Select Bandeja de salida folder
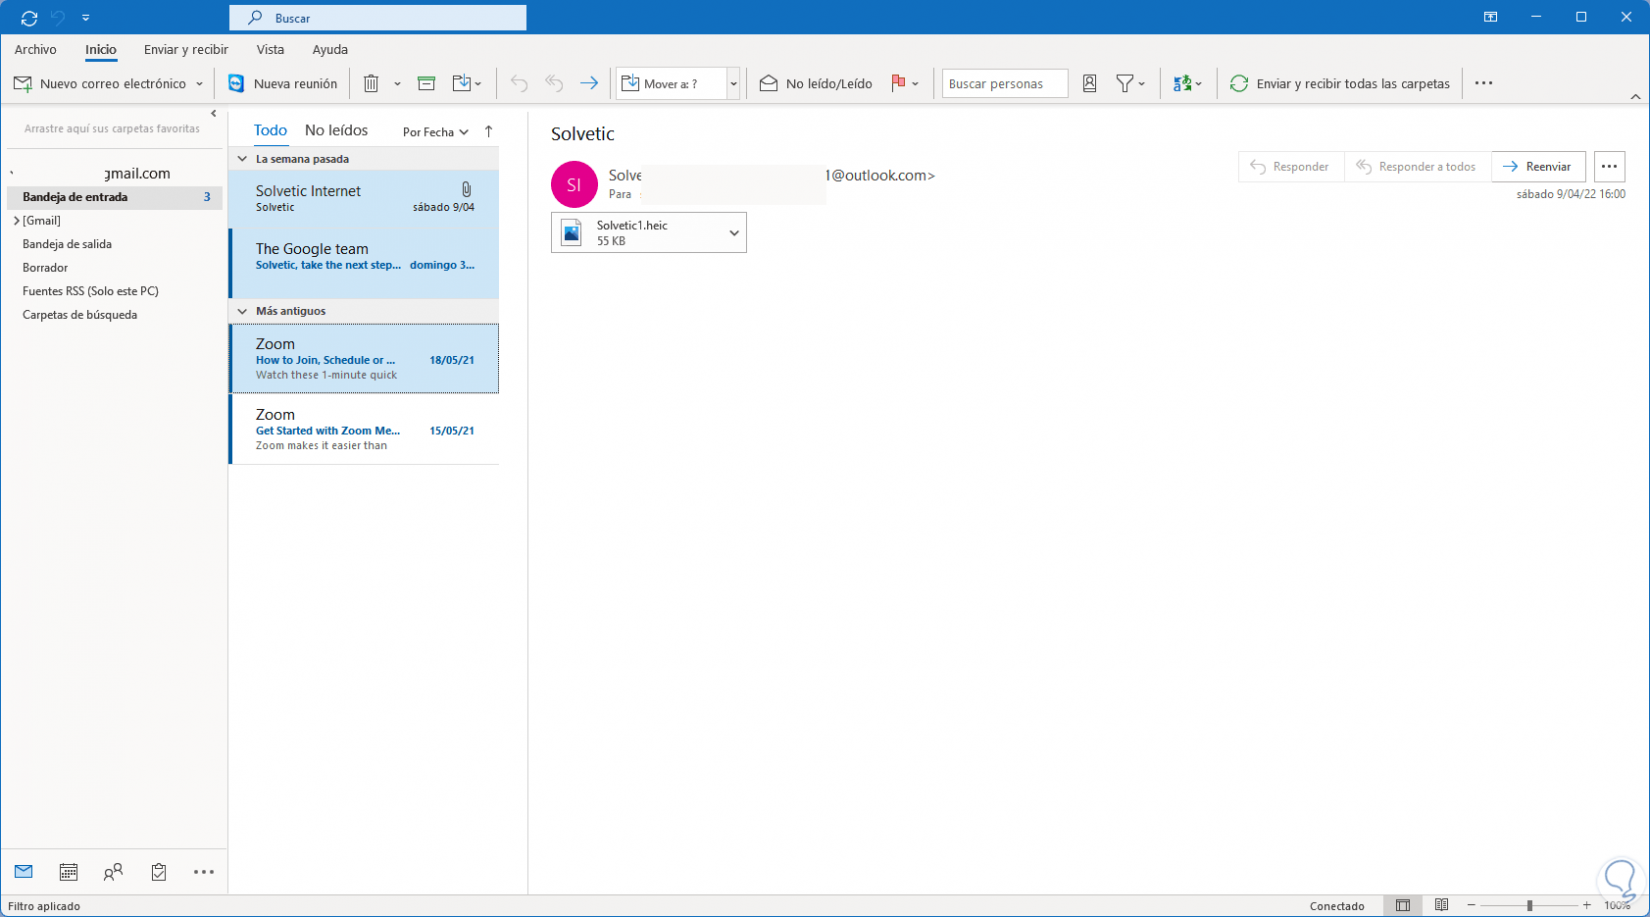The height and width of the screenshot is (917, 1650). point(67,244)
